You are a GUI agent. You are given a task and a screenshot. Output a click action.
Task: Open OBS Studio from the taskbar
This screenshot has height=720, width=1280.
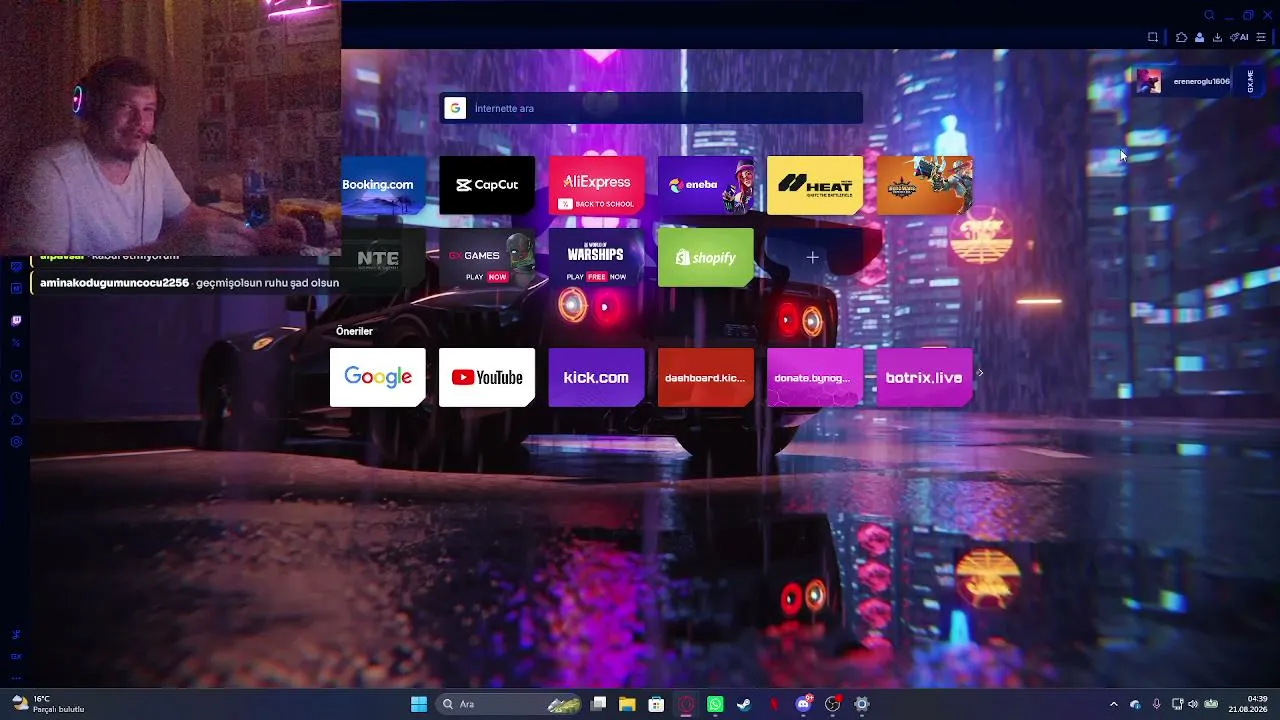pos(832,704)
